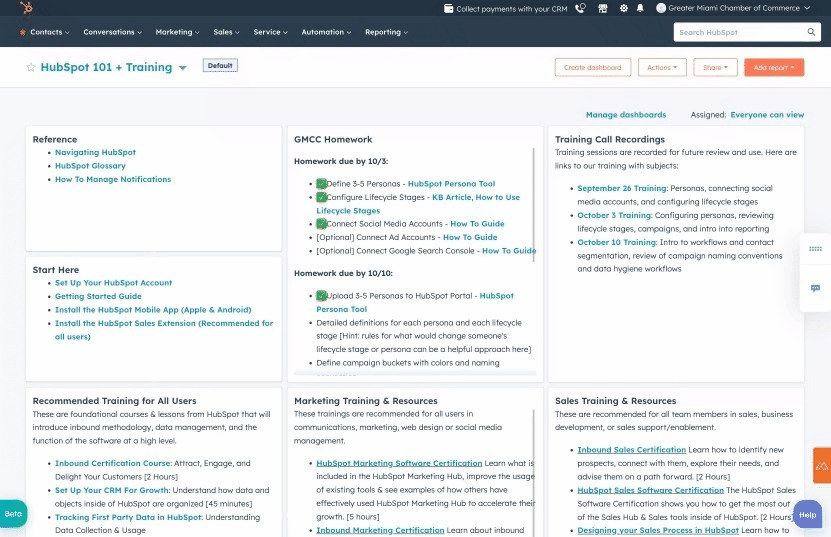Open Install the HubSpot Sales Extension link
831x537 pixels.
164,330
